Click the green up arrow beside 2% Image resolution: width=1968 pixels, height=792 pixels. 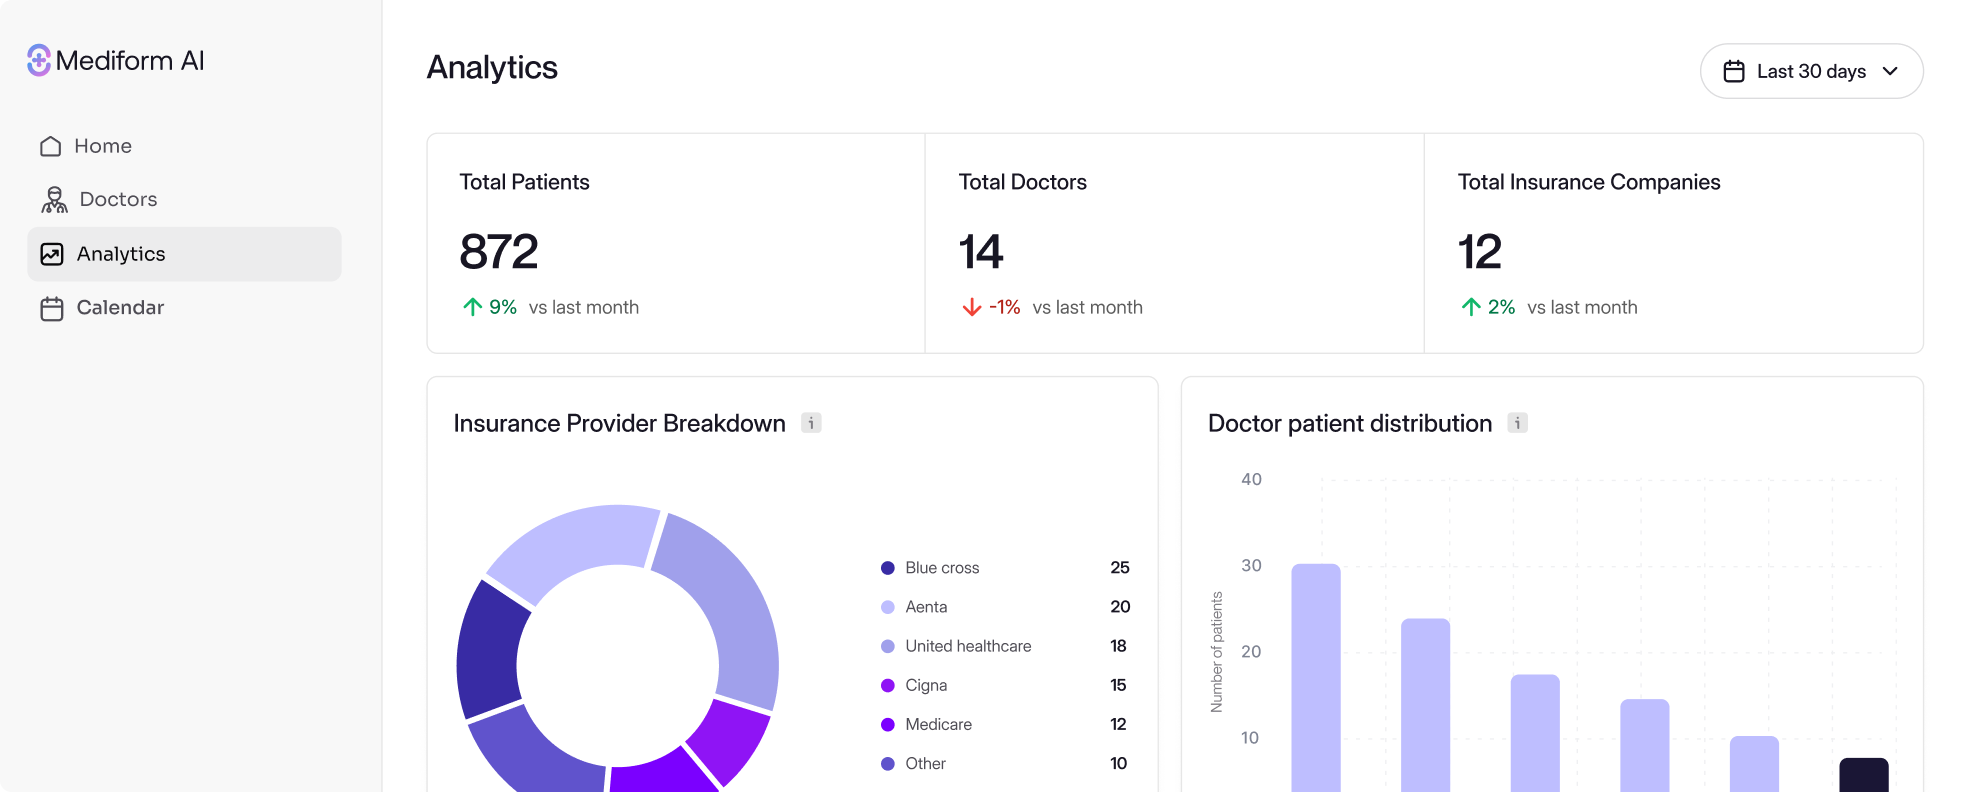1471,307
